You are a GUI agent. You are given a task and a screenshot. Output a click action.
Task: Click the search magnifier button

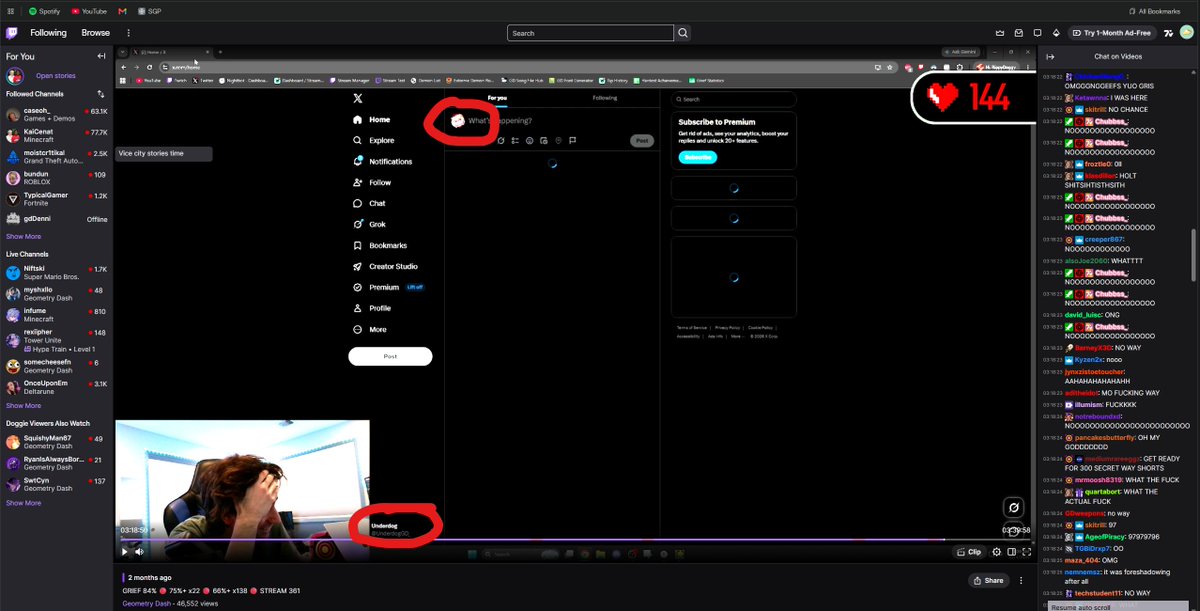683,33
